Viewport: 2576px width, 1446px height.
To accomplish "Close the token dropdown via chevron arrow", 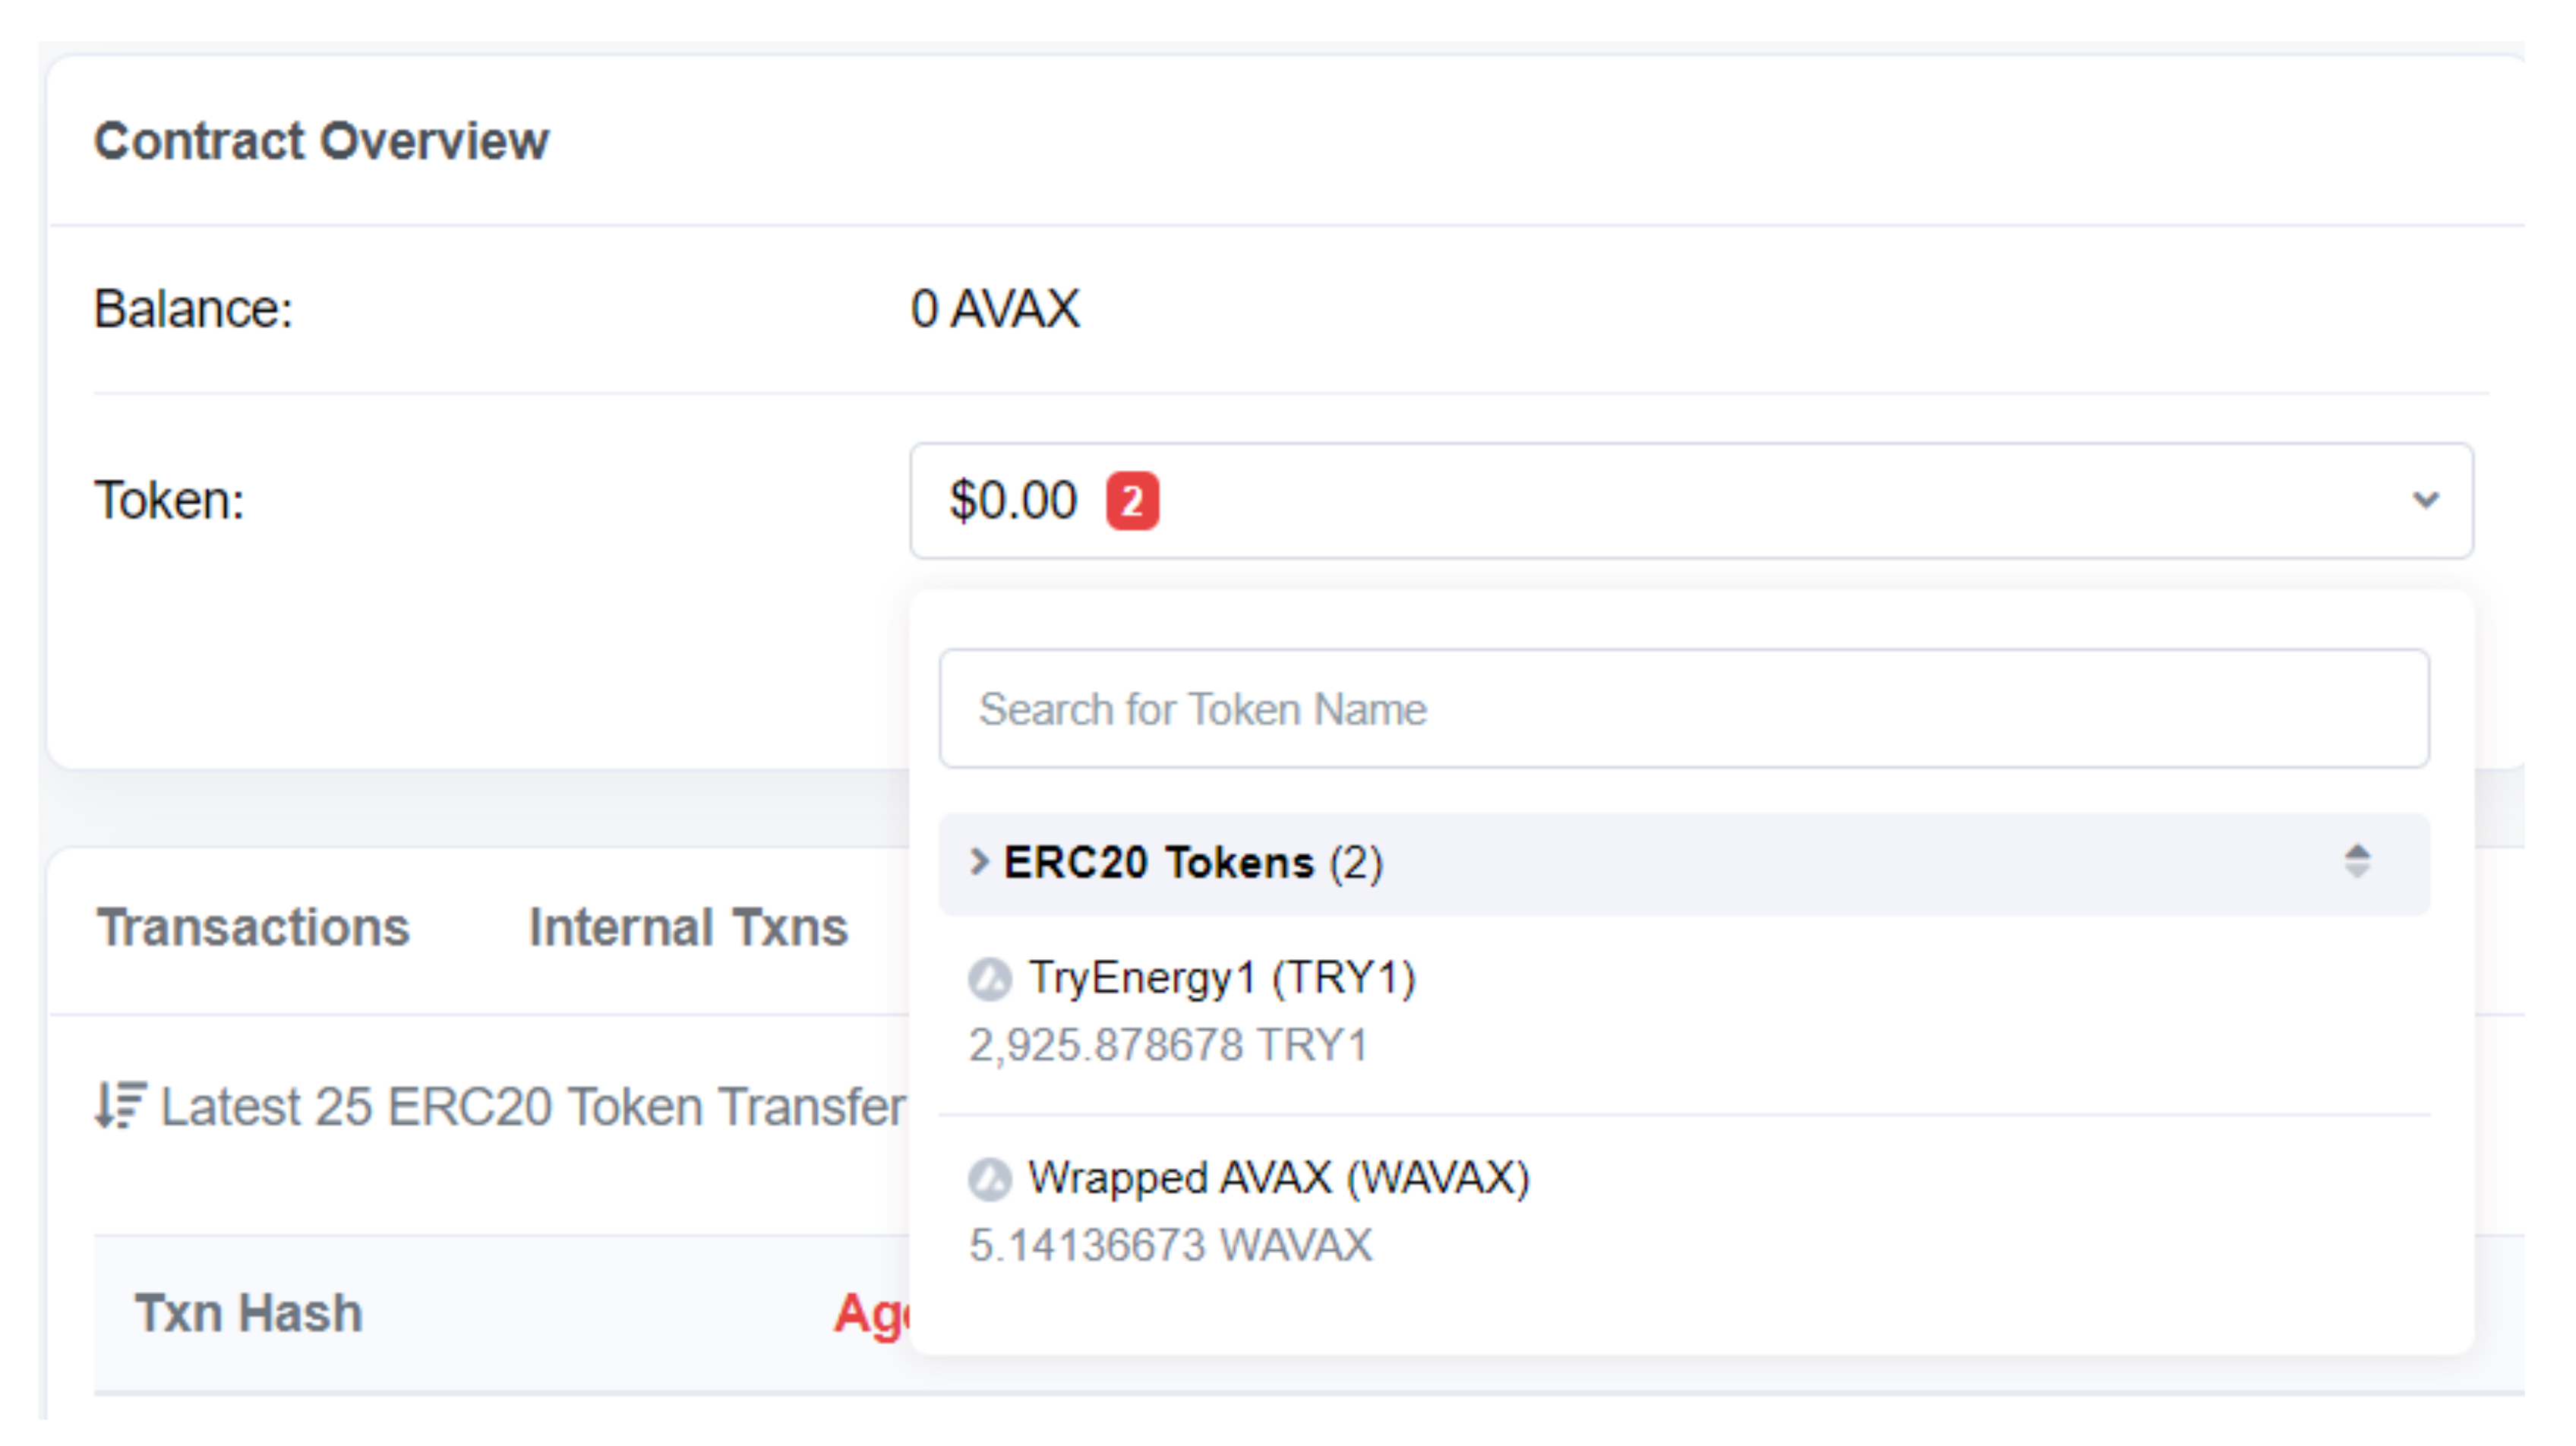I will (x=2425, y=500).
